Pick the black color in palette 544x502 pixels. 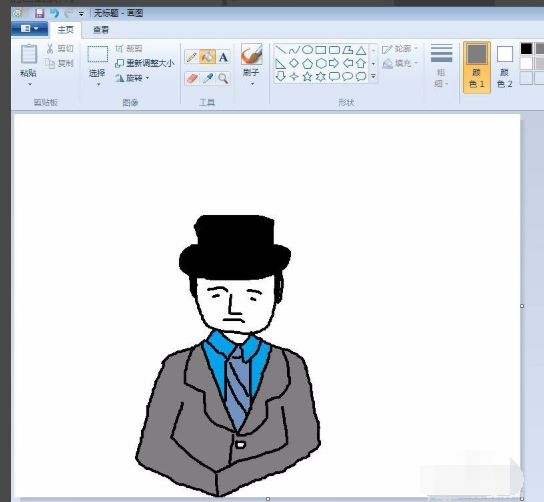[x=526, y=49]
